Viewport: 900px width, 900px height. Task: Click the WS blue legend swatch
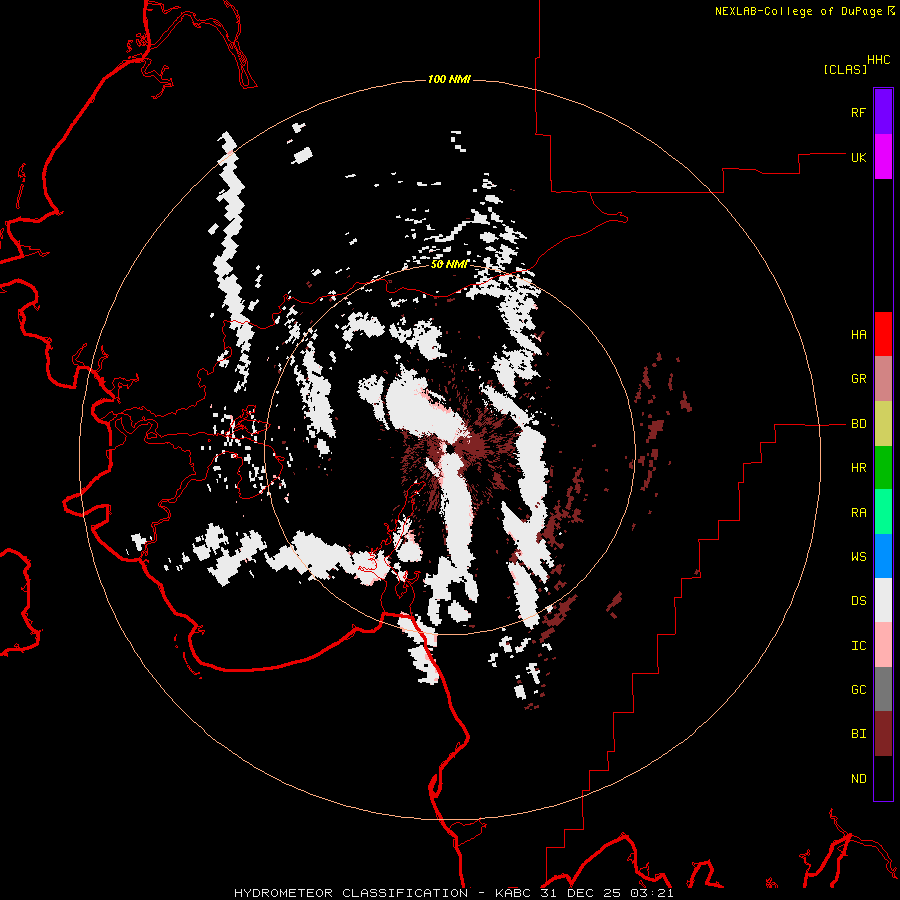tap(883, 556)
